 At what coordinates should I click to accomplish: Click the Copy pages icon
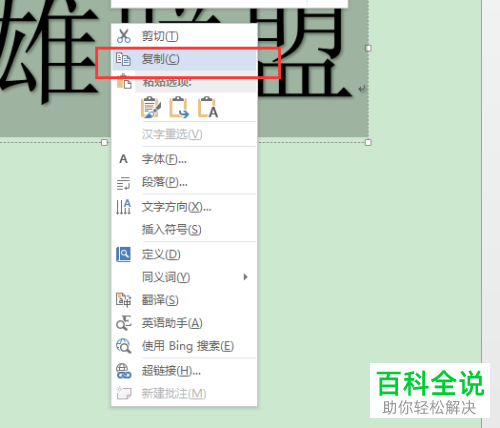click(123, 59)
